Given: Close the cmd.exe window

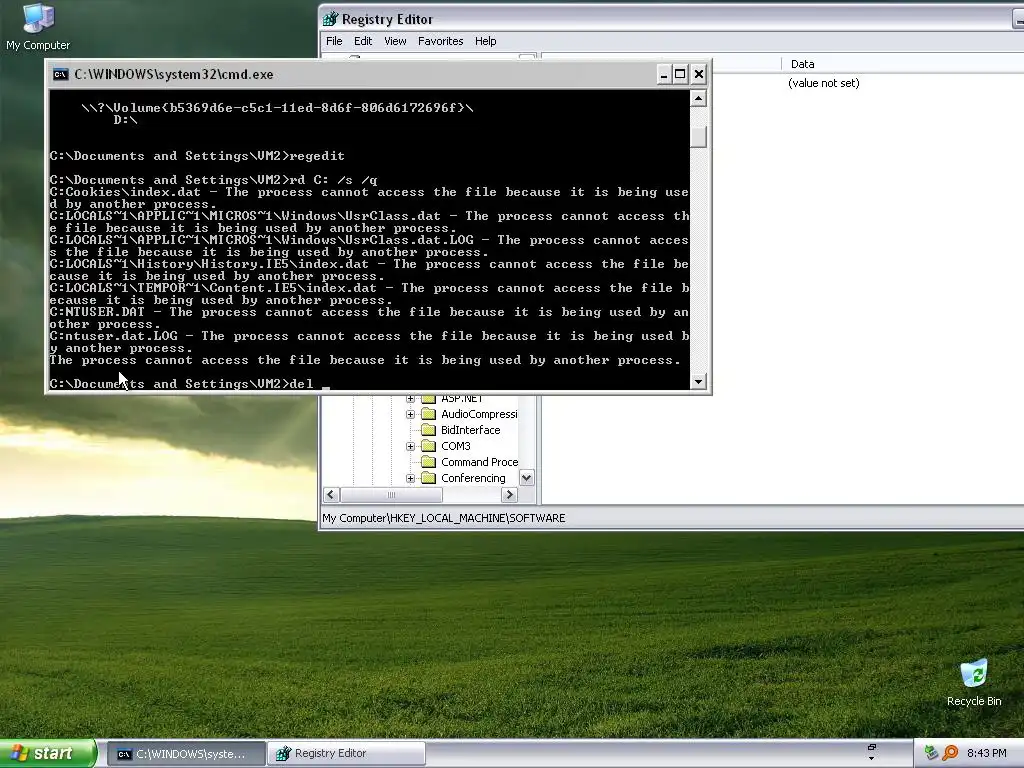Looking at the screenshot, I should (x=699, y=74).
